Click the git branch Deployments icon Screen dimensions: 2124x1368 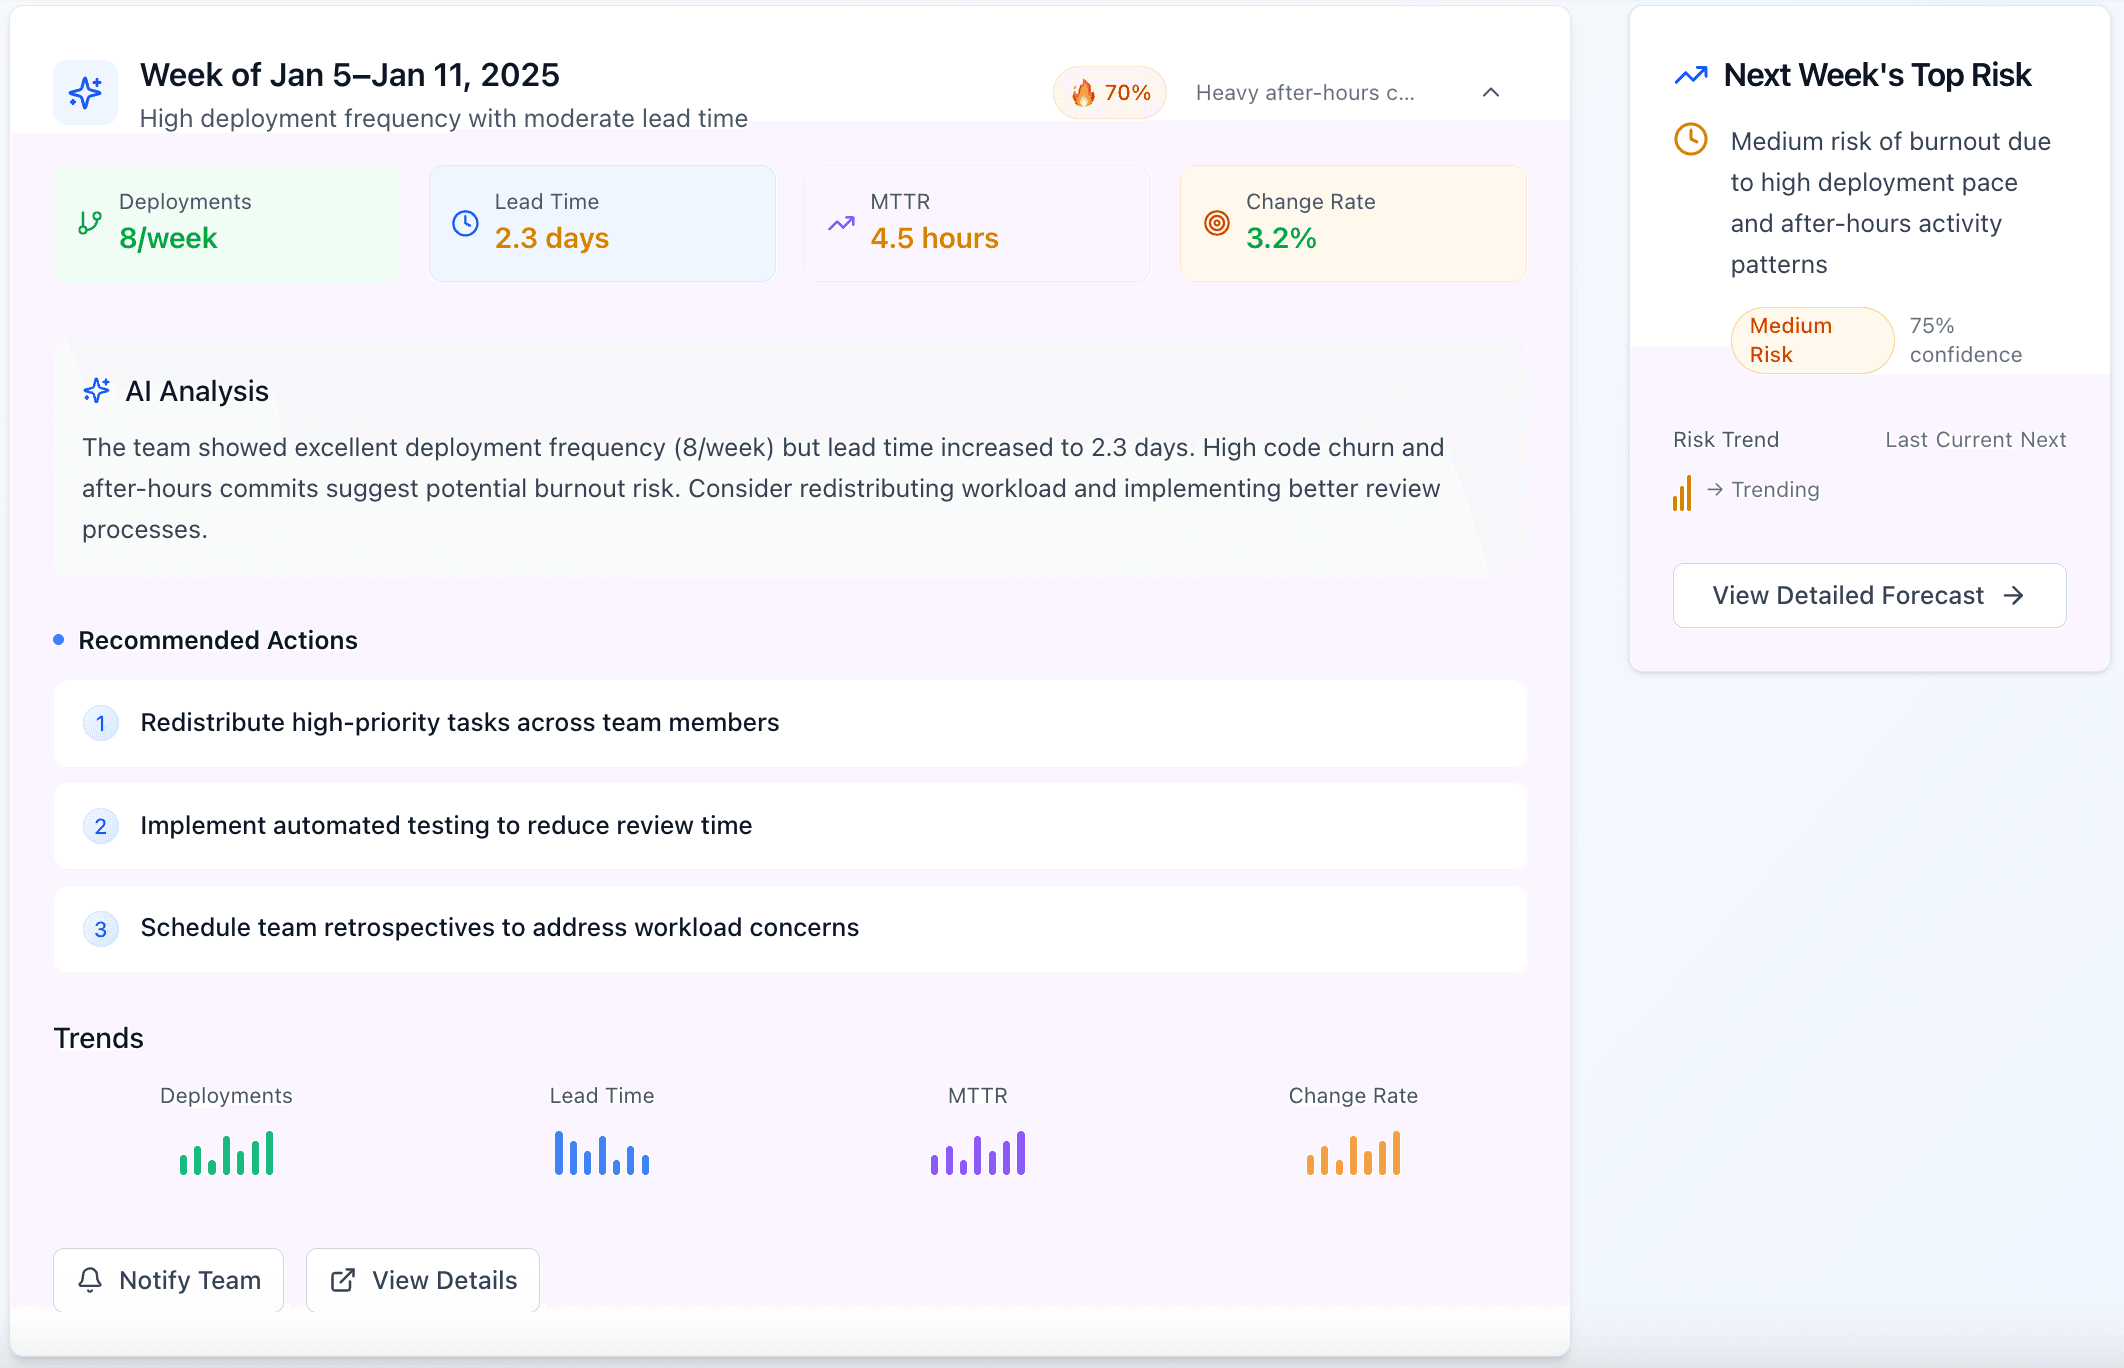click(90, 222)
